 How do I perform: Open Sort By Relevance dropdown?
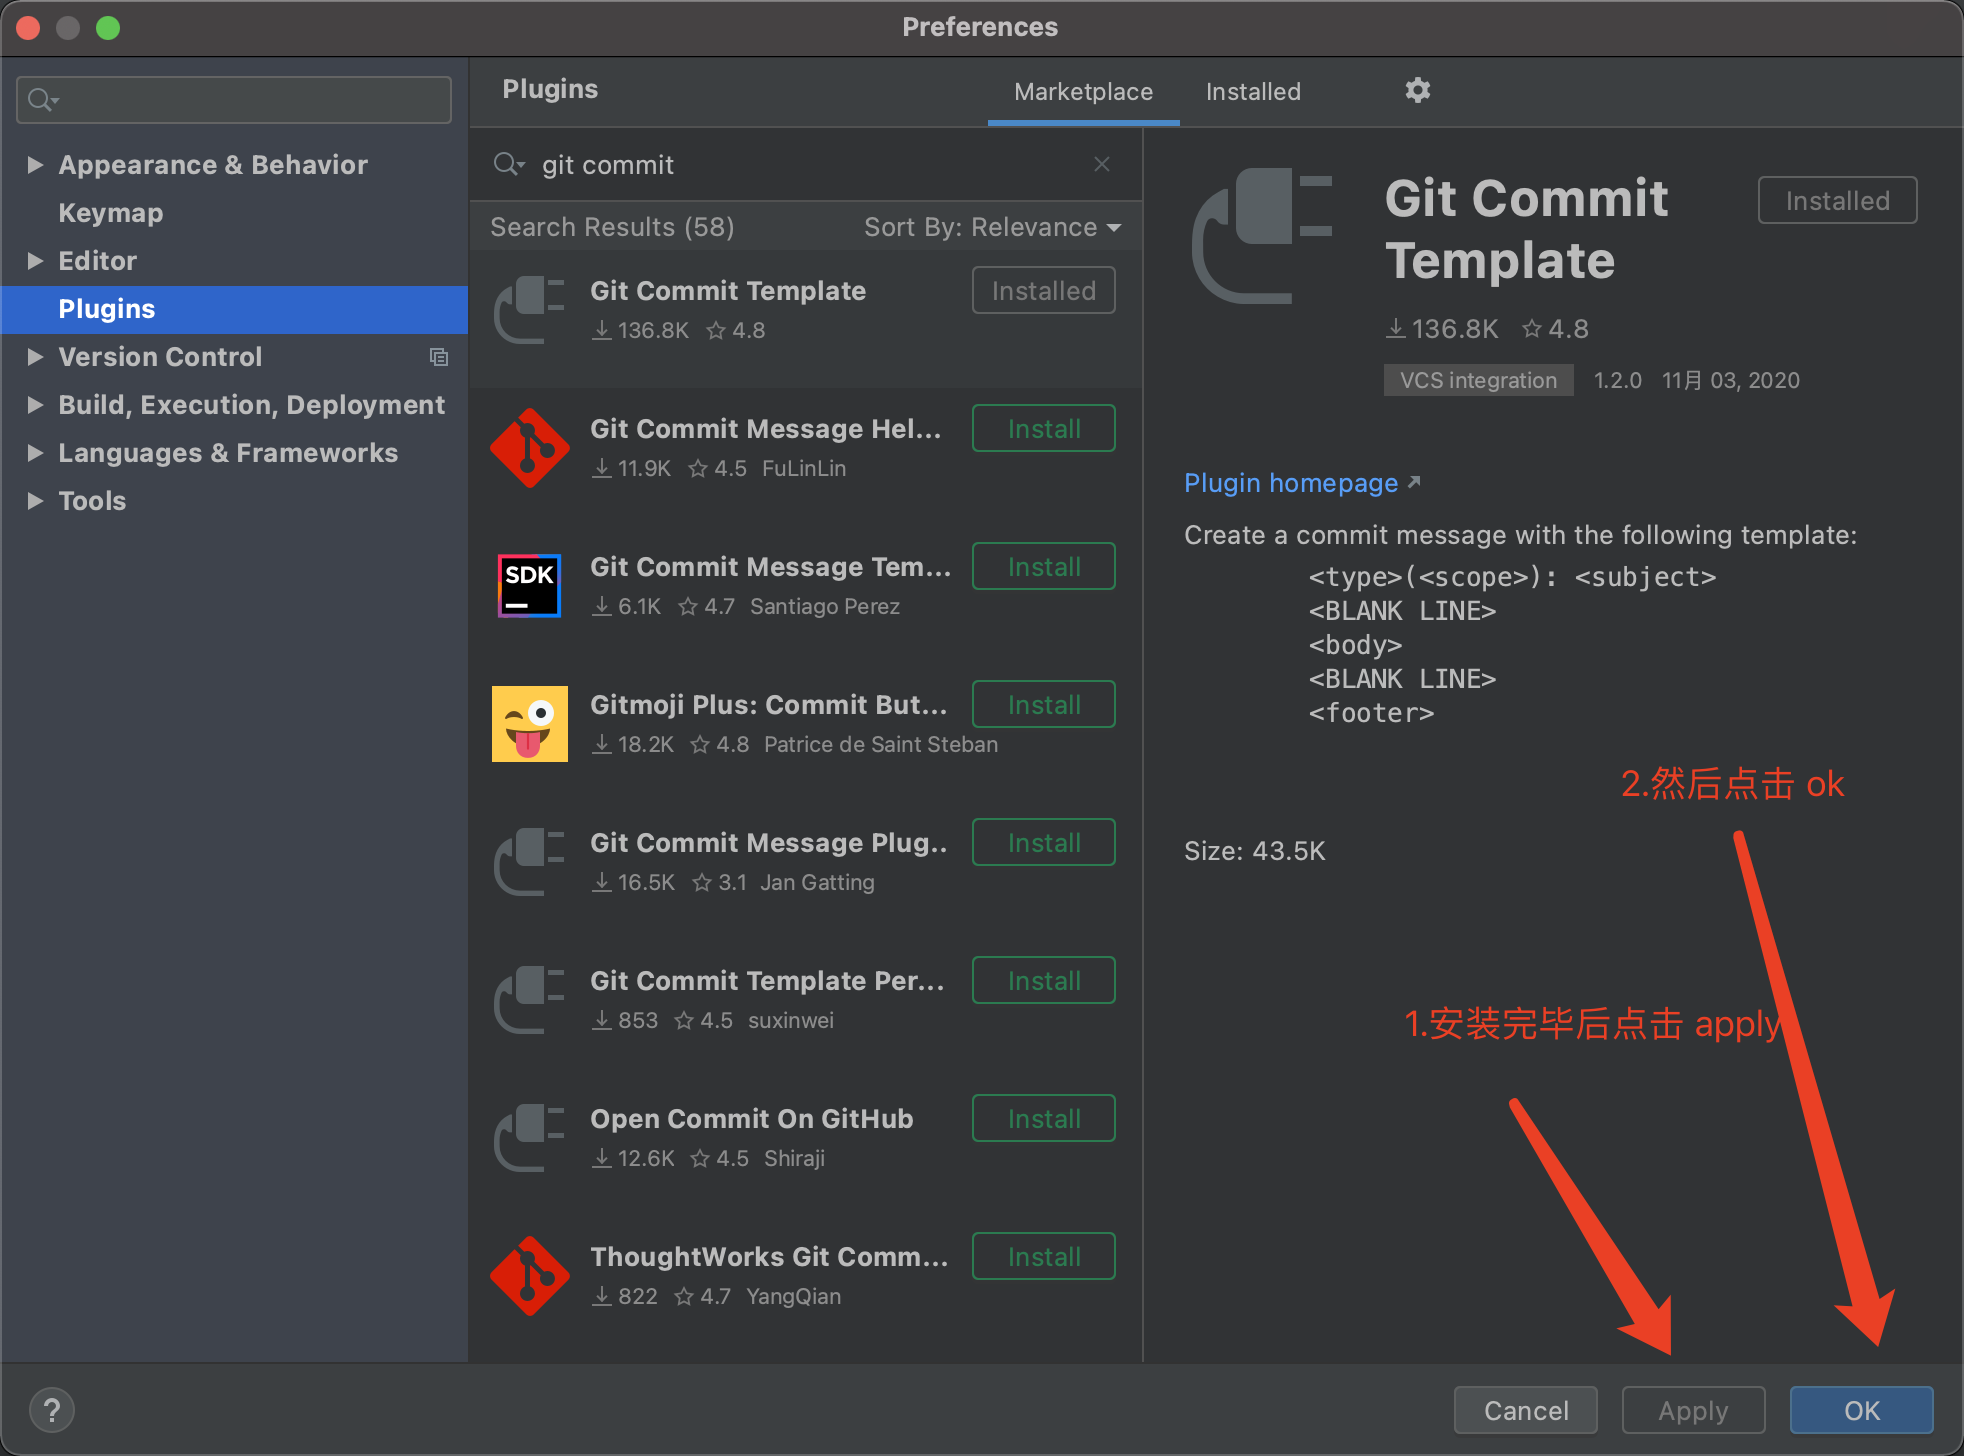tap(991, 227)
